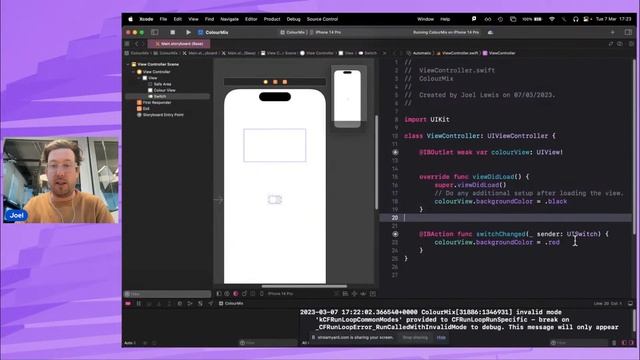Click the cloud status icon in activity bar

pos(490,32)
